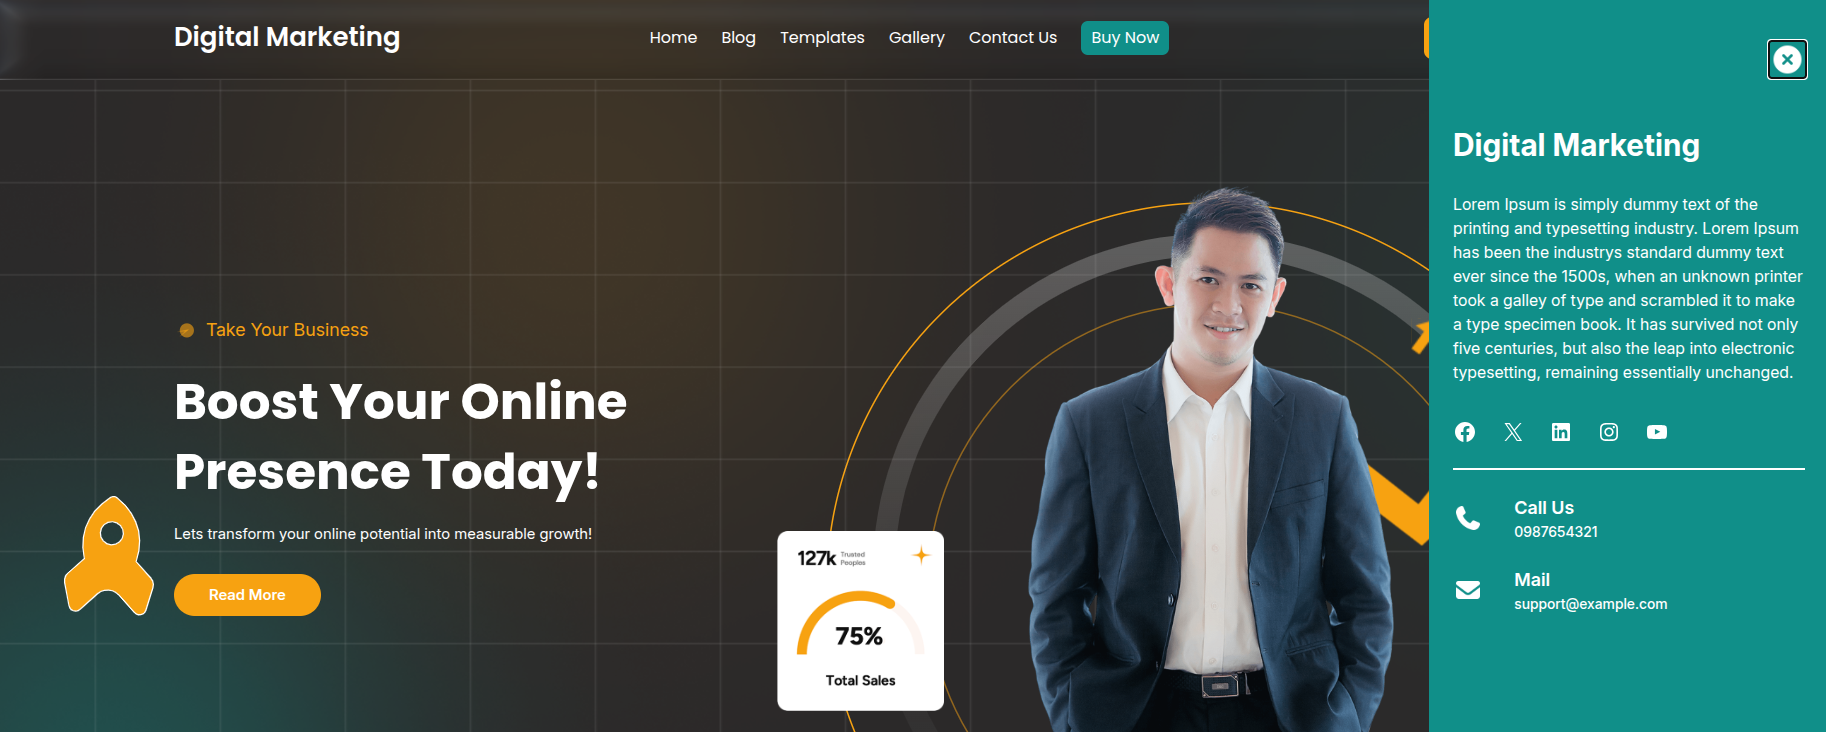Open the Contact Us page
This screenshot has height=732, width=1826.
pyautogui.click(x=1012, y=38)
